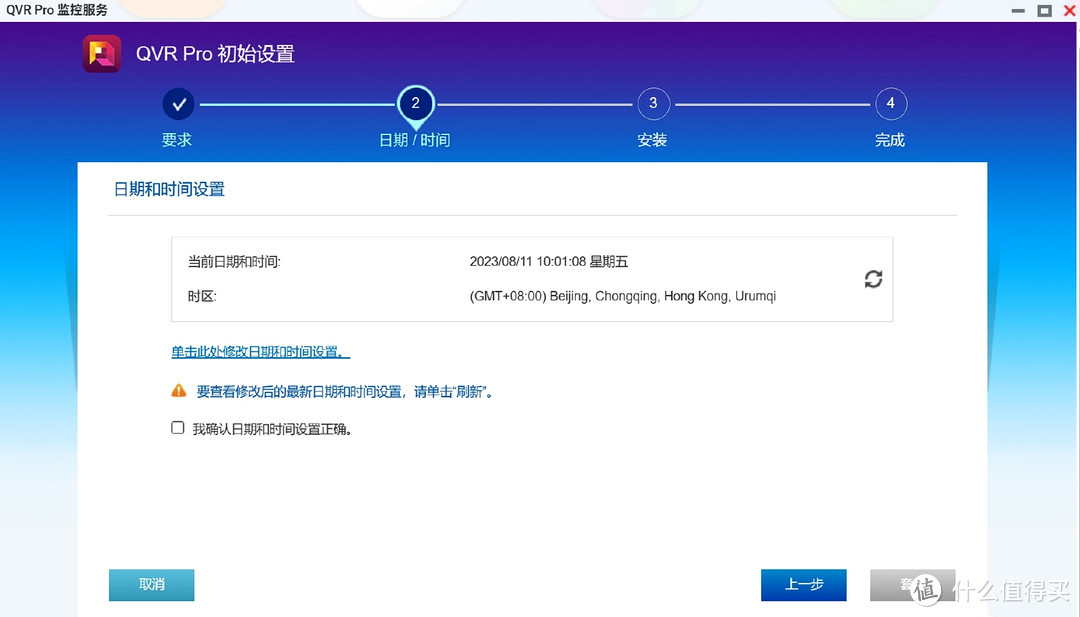Click the 取消 button
The image size is (1080, 617).
pos(151,585)
